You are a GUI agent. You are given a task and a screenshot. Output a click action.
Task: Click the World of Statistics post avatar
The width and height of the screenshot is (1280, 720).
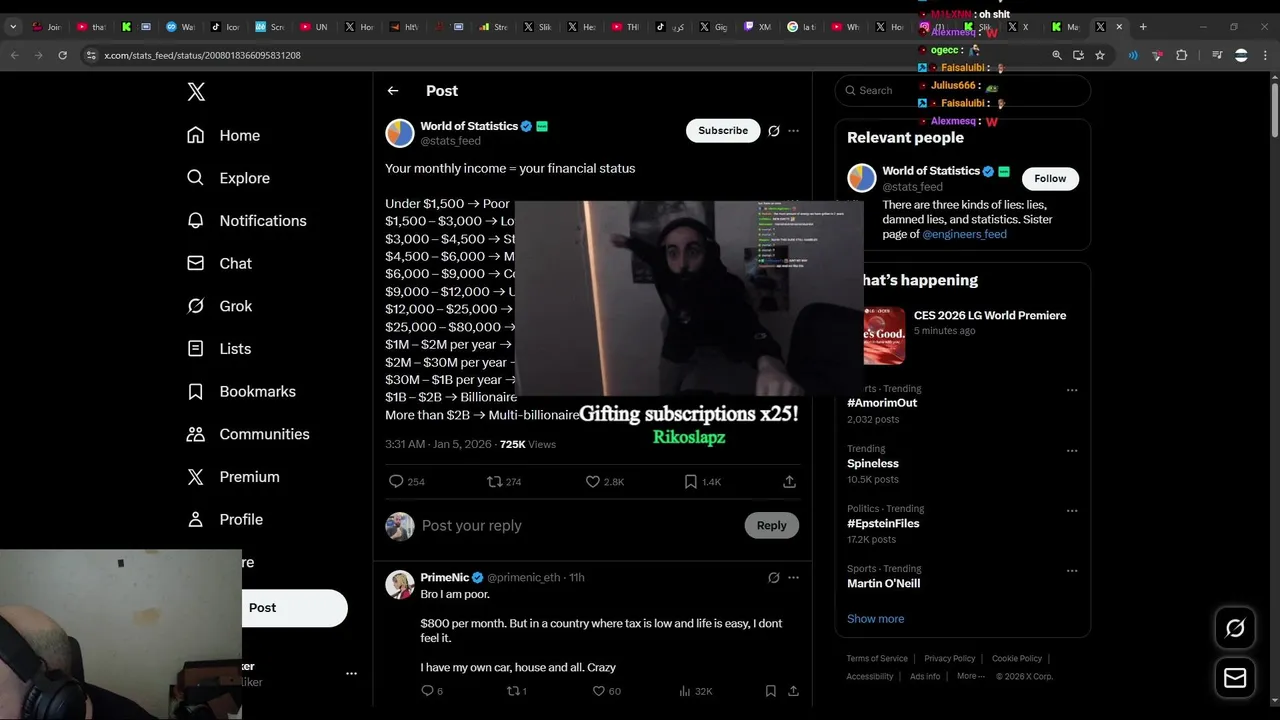point(400,133)
